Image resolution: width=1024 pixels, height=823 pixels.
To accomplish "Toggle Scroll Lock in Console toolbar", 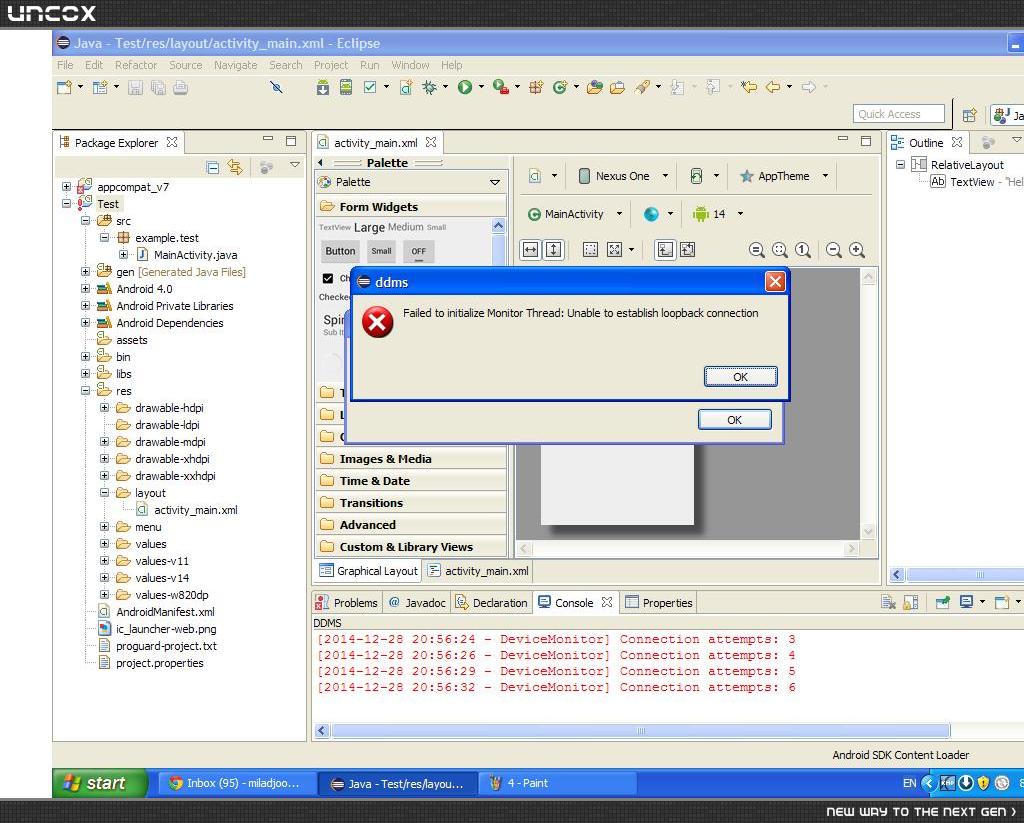I will [x=911, y=602].
